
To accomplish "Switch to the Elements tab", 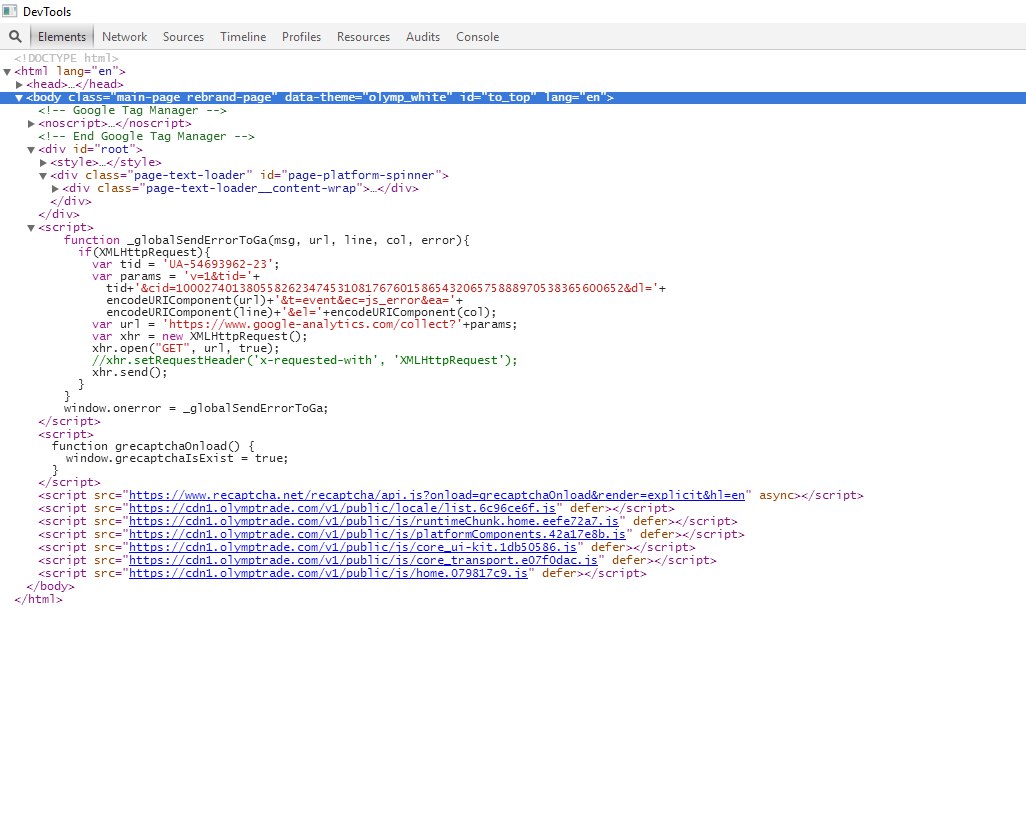I will point(62,37).
